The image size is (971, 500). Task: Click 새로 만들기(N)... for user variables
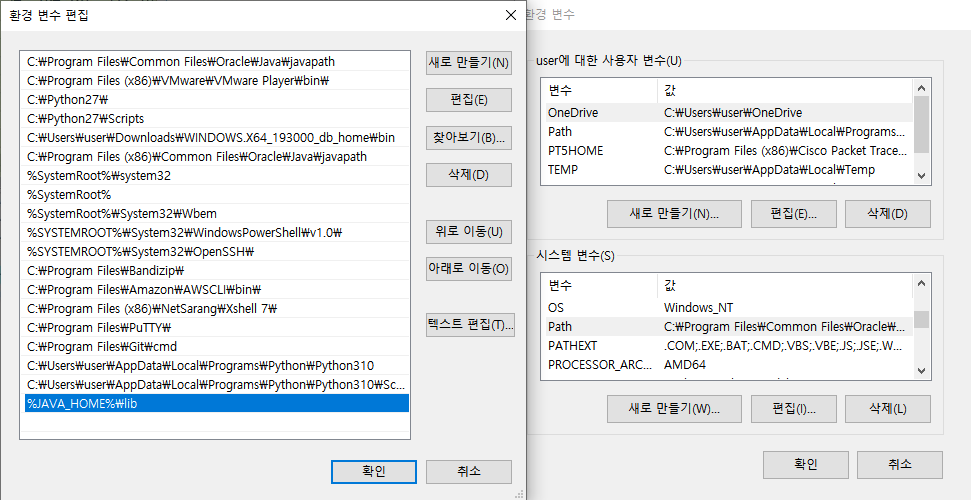674,214
